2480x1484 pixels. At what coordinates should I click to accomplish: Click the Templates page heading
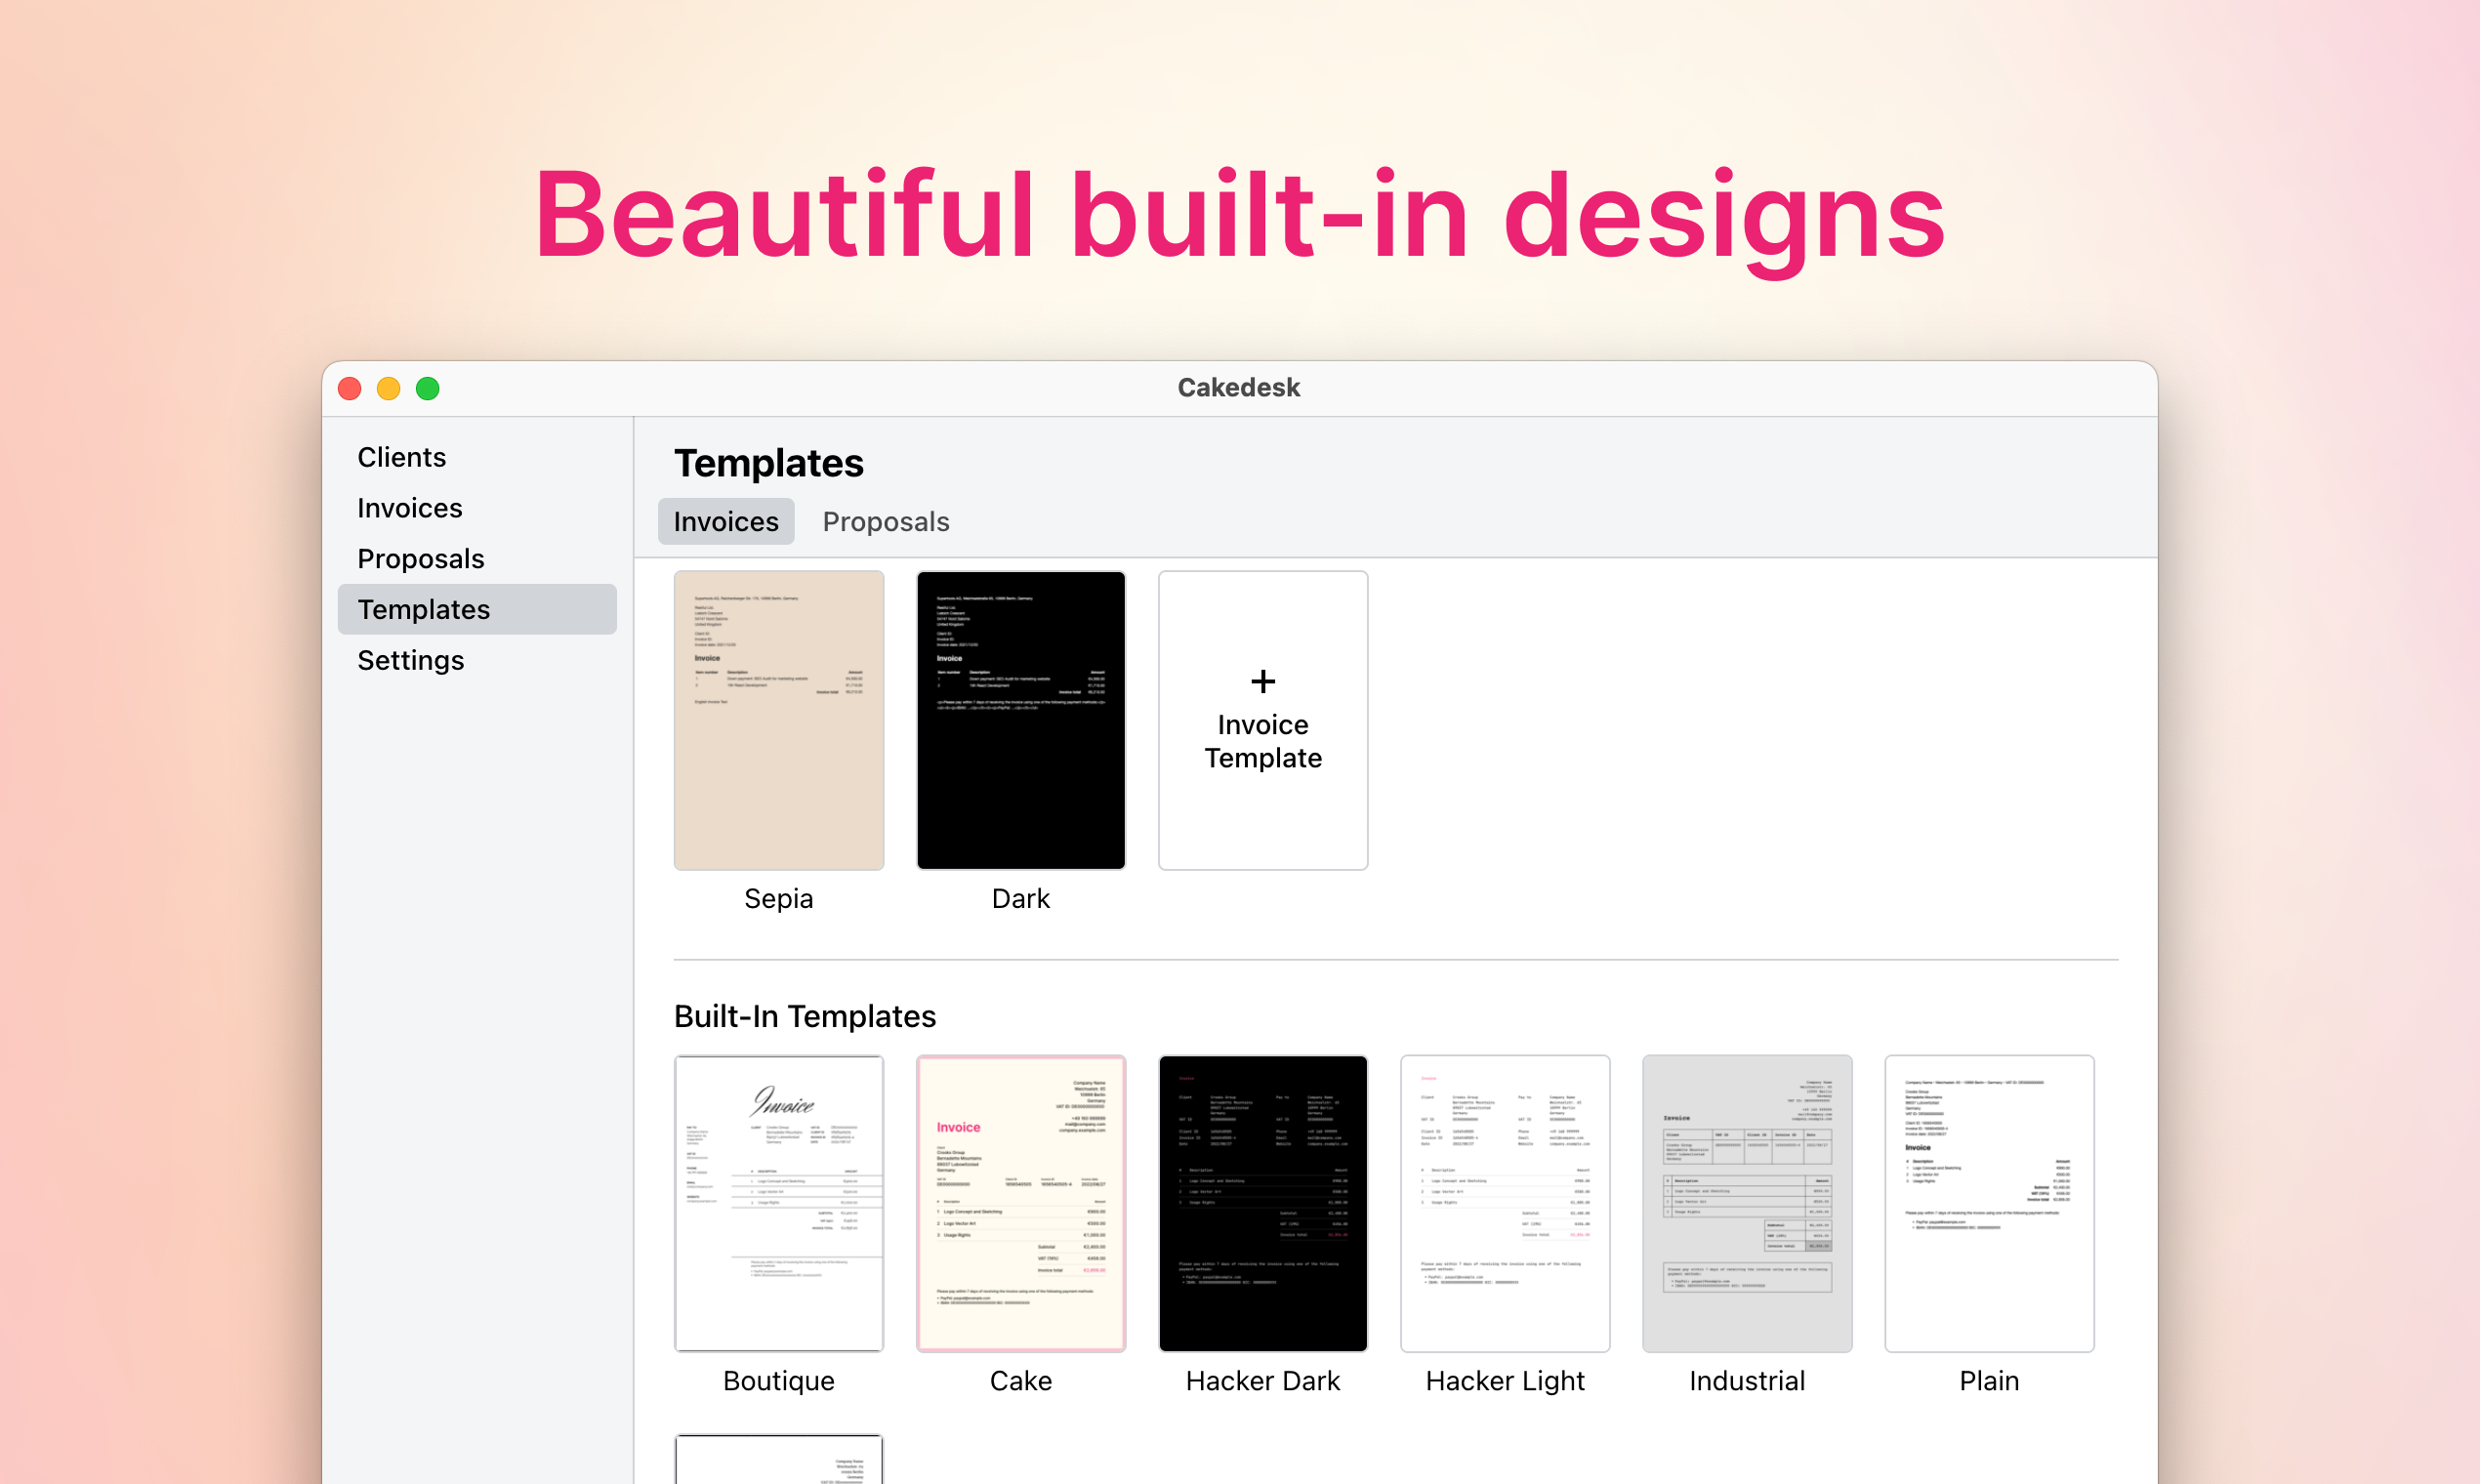pos(769,463)
